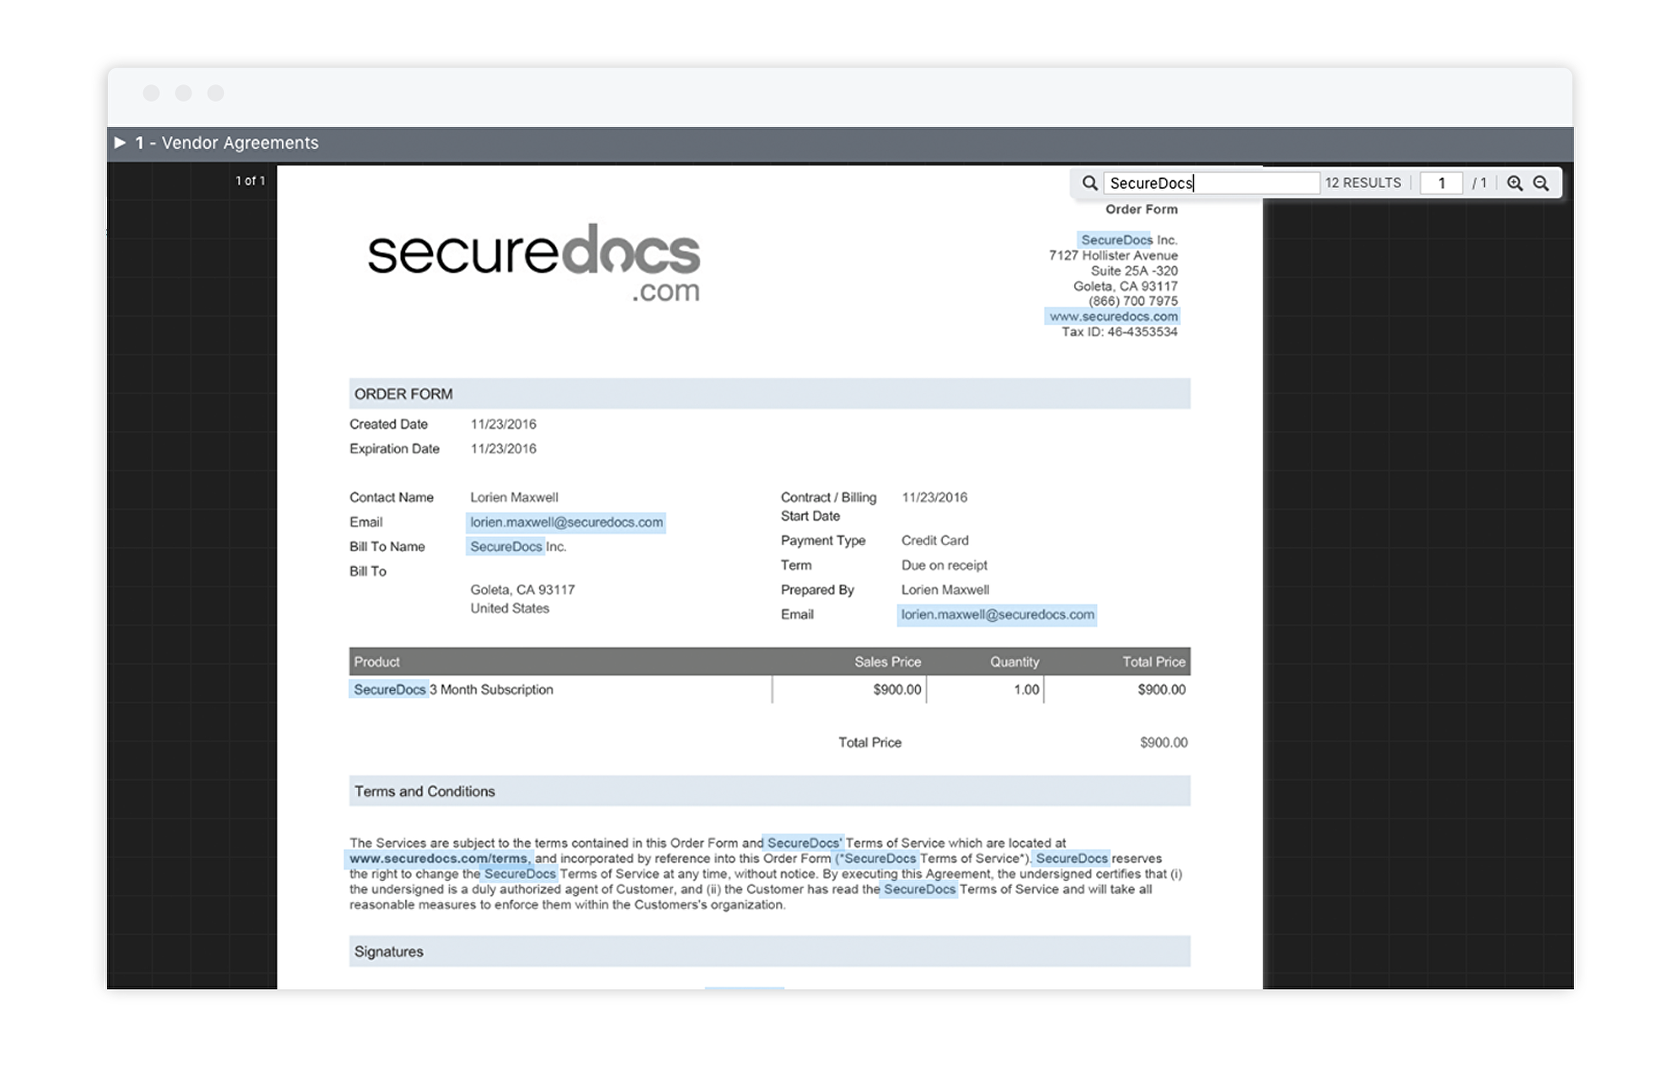Image resolution: width=1670 pixels, height=1080 pixels.
Task: Open the www.securedocs.com/terms link
Action: (x=438, y=859)
